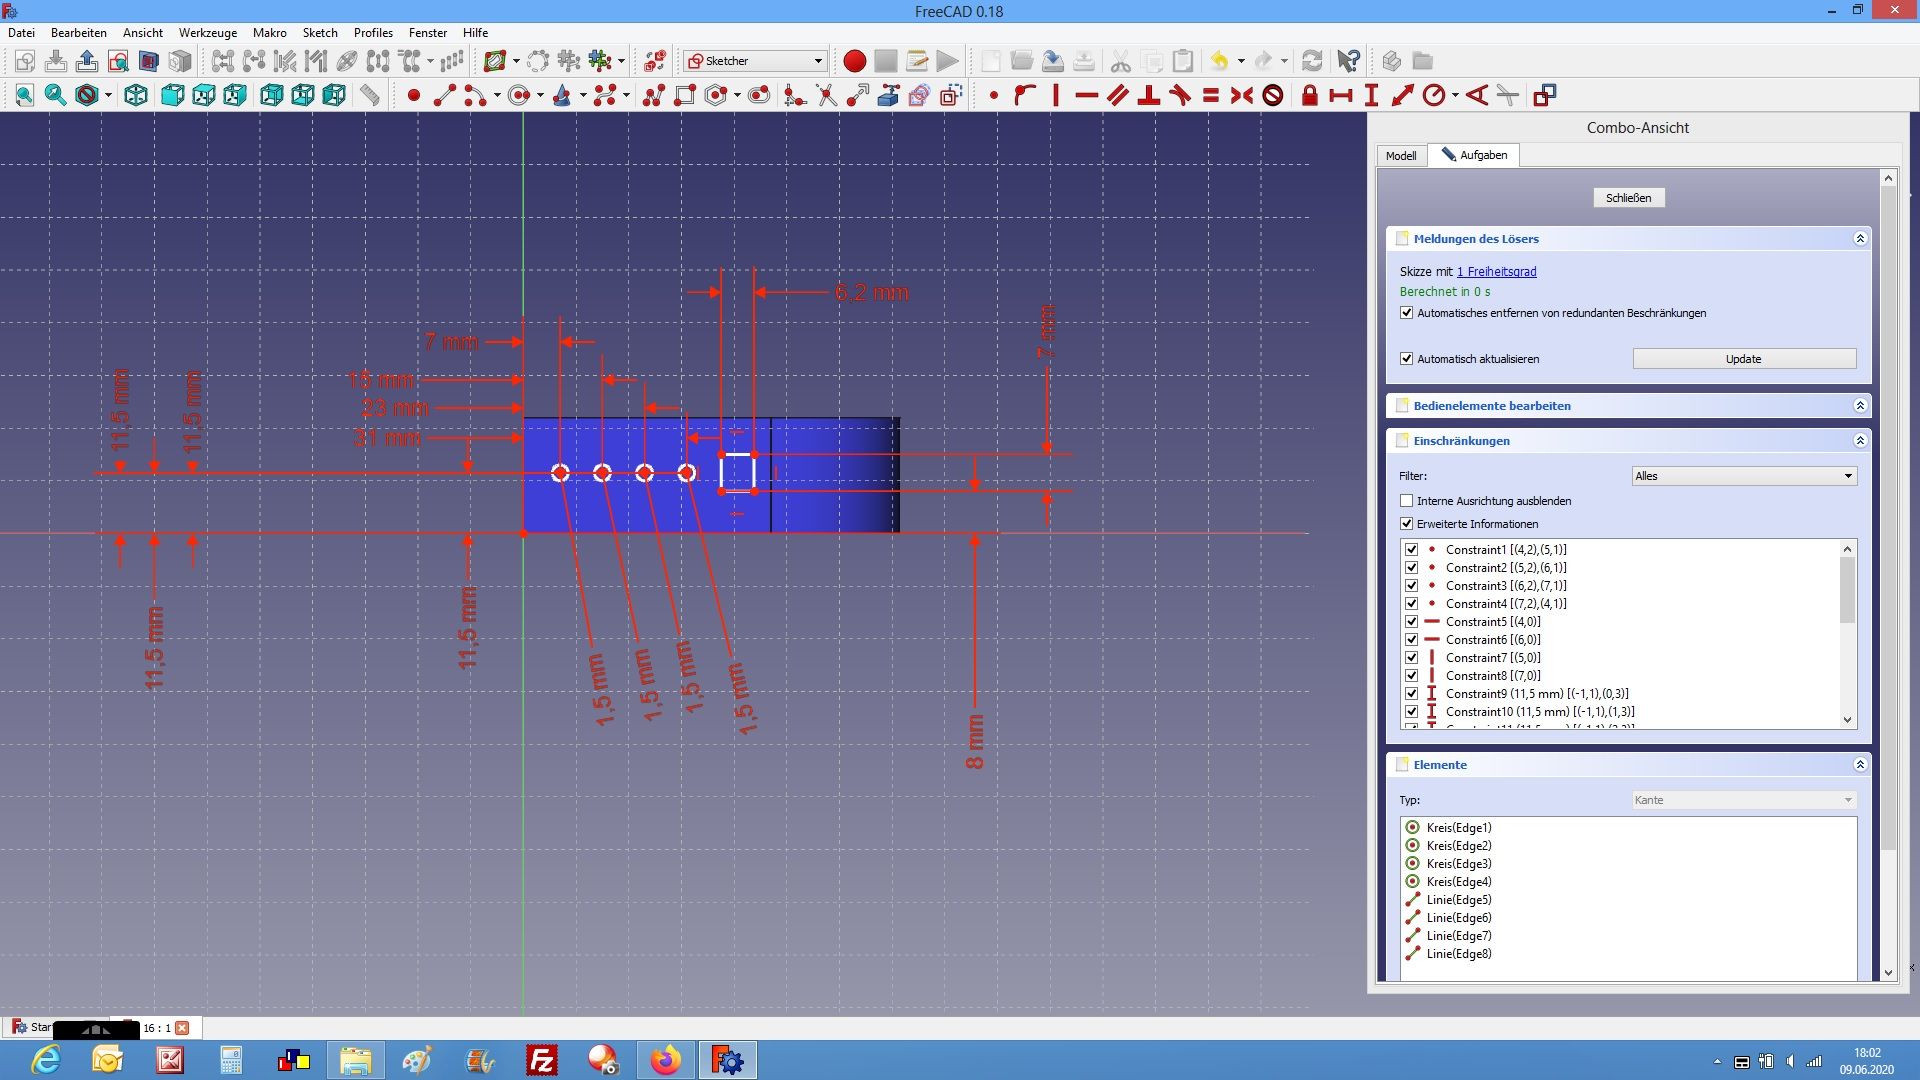The image size is (1920, 1080).
Task: Click the What's This help cursor icon
Action: tap(1348, 61)
